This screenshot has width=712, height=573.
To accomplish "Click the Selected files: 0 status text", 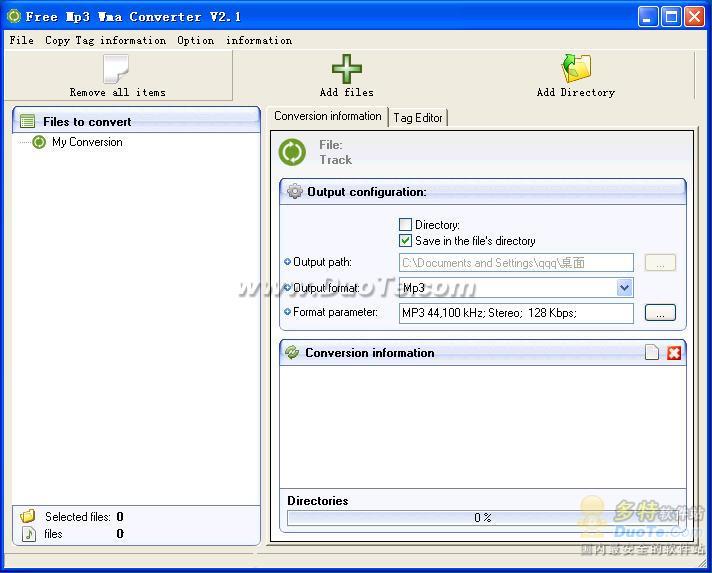I will [84, 517].
